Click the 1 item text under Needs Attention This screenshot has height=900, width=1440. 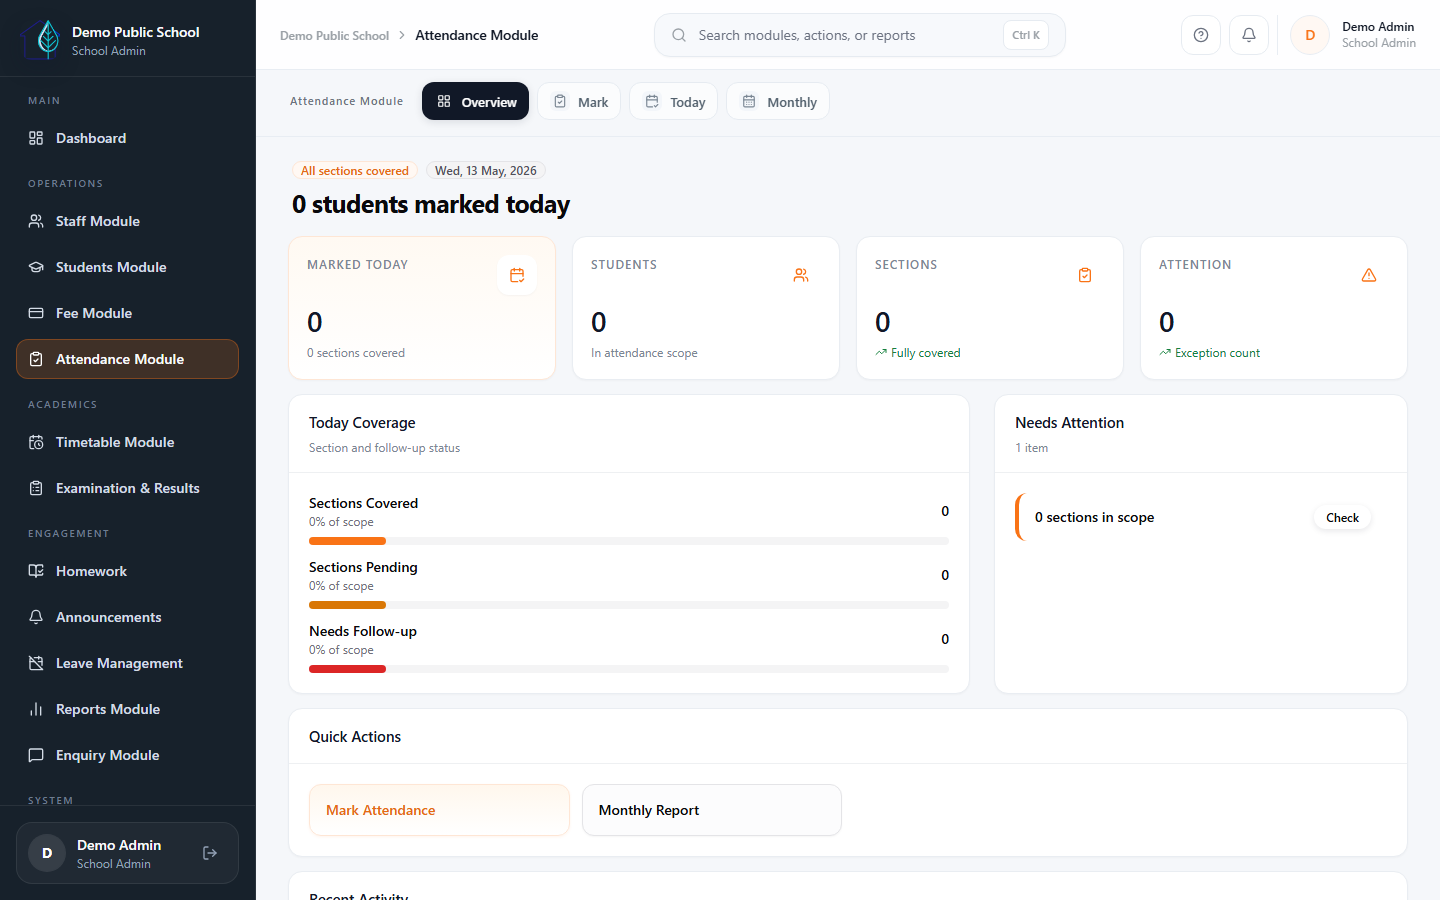1032,448
